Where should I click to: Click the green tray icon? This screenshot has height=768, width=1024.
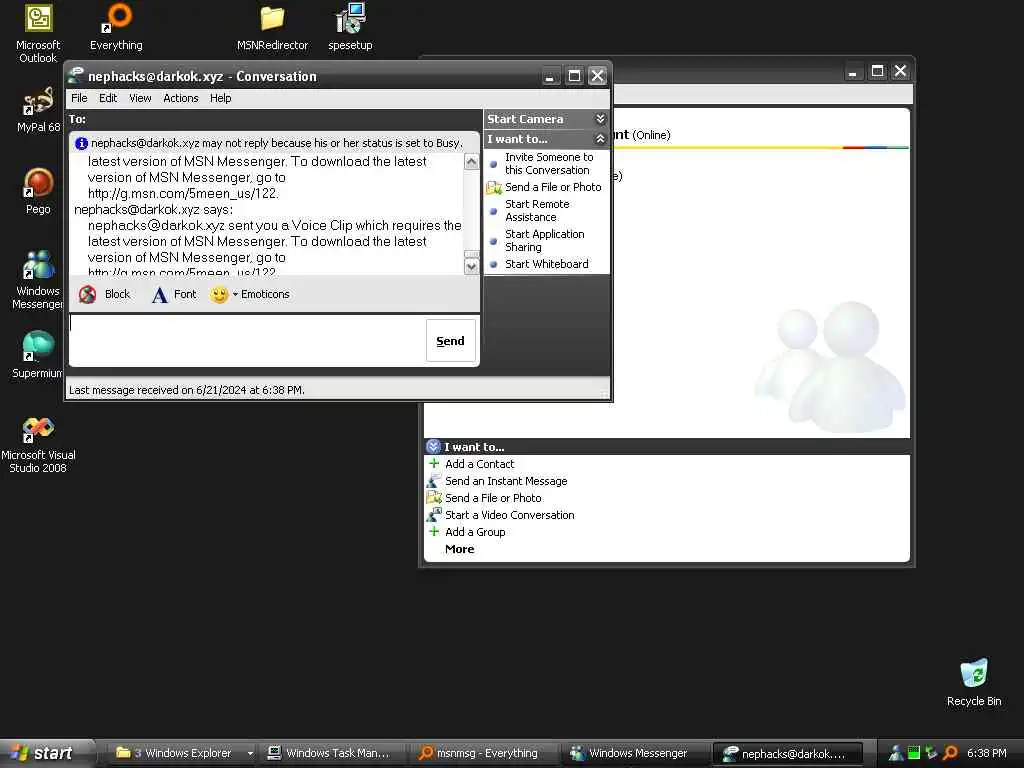914,753
